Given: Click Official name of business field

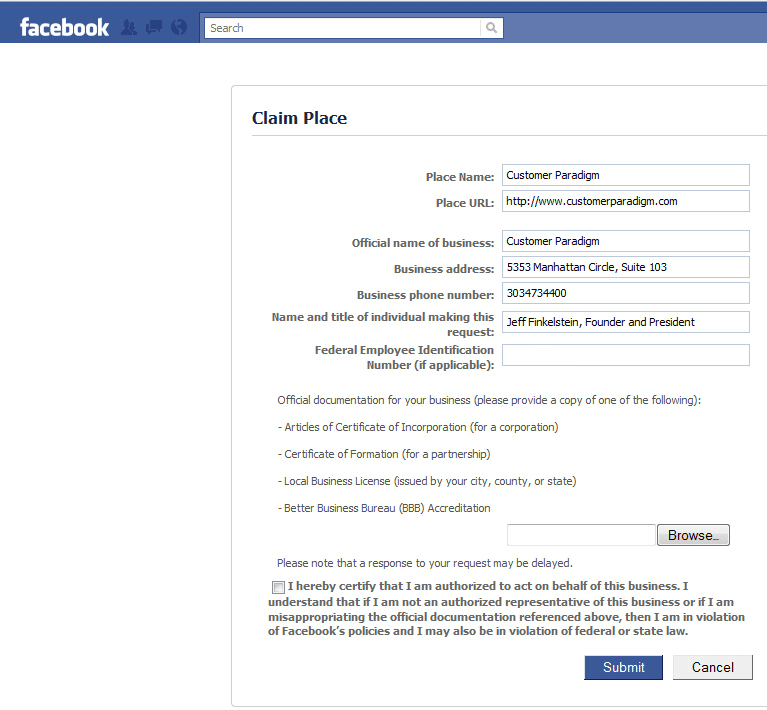Looking at the screenshot, I should tap(626, 241).
